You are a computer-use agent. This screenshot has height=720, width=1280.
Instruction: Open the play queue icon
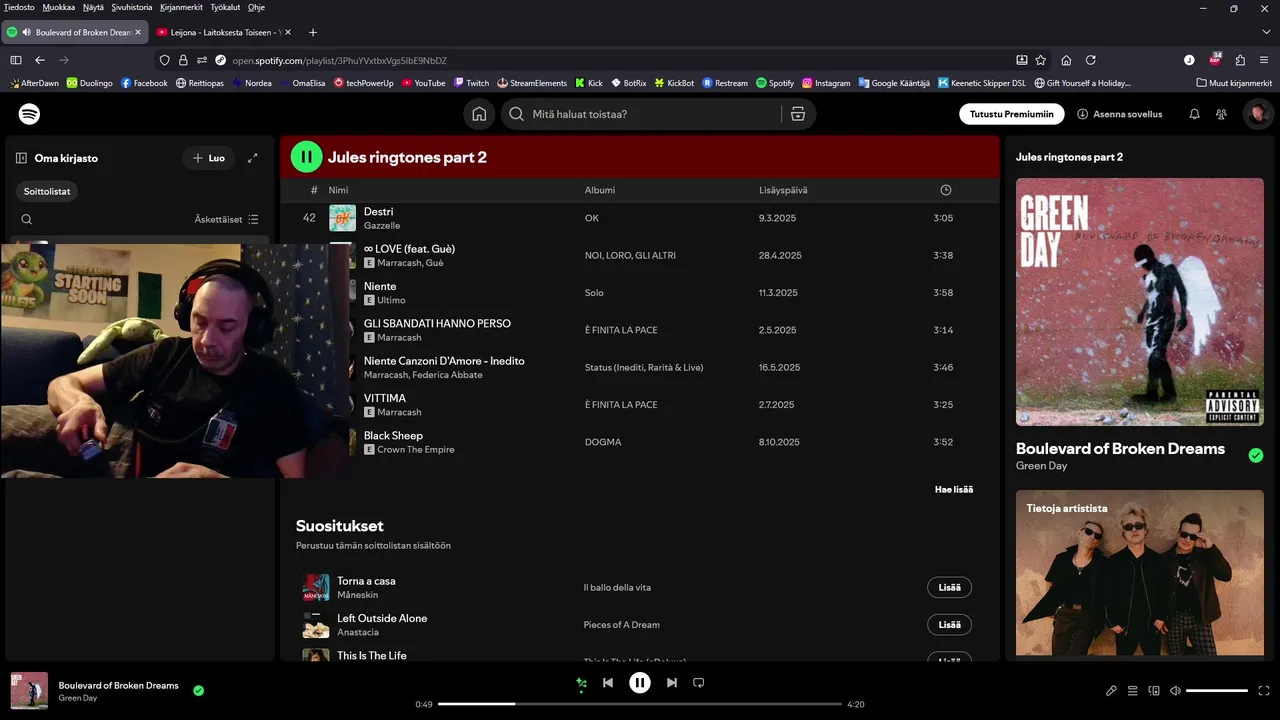pyautogui.click(x=1133, y=691)
